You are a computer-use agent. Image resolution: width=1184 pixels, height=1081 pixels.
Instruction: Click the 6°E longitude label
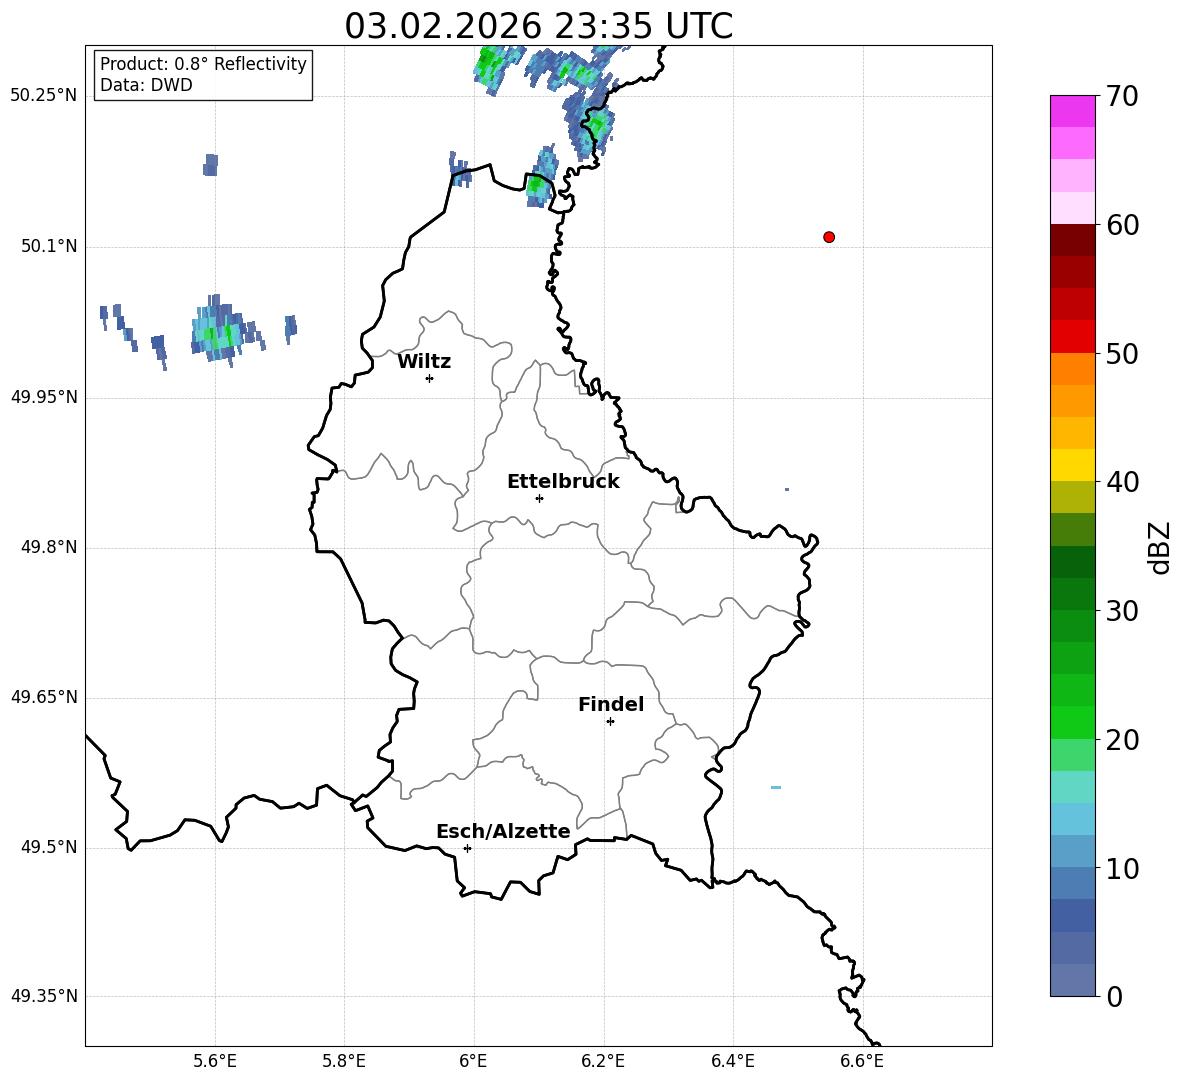[x=473, y=1061]
